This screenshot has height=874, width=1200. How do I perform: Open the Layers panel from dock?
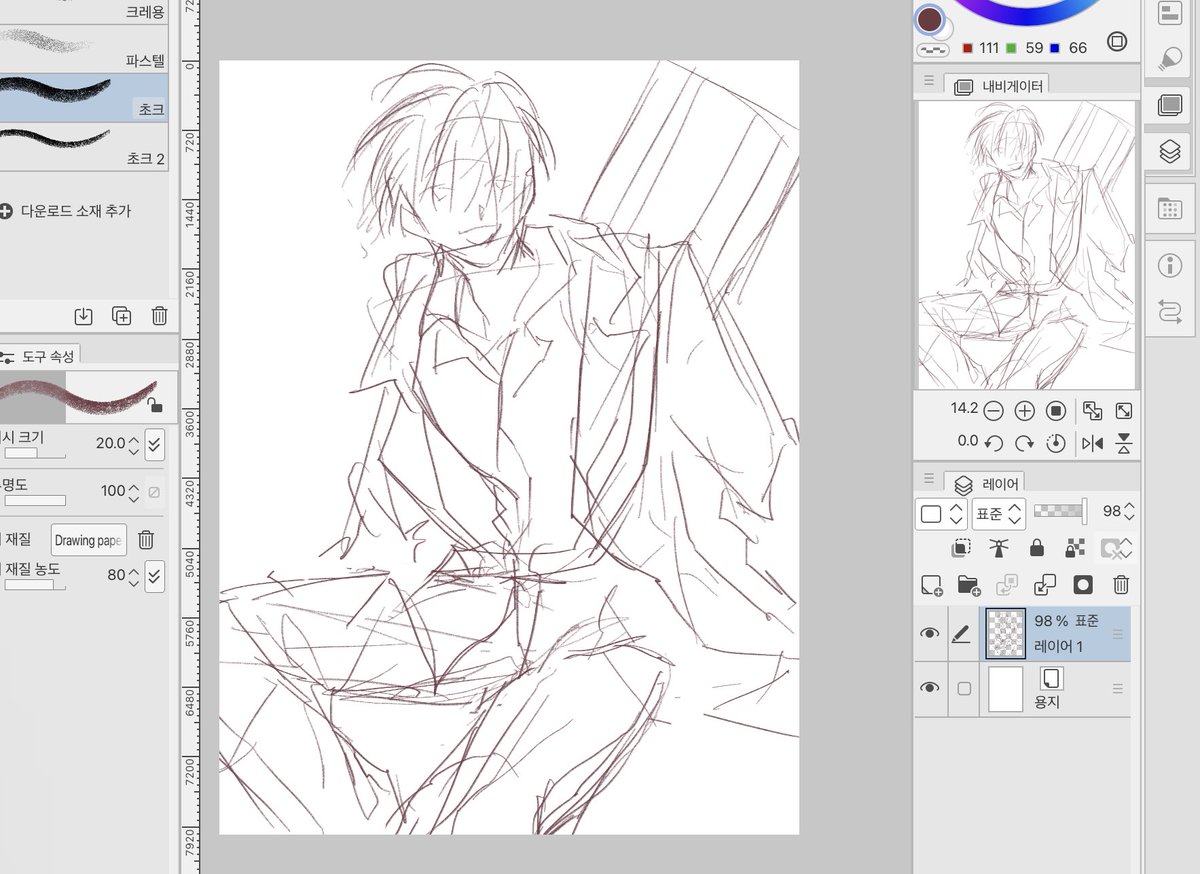(x=1169, y=151)
